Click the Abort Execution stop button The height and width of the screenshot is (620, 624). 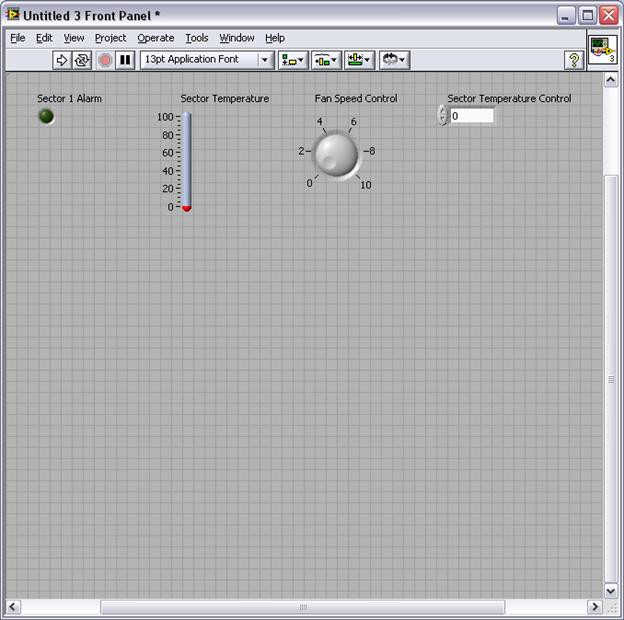(105, 60)
